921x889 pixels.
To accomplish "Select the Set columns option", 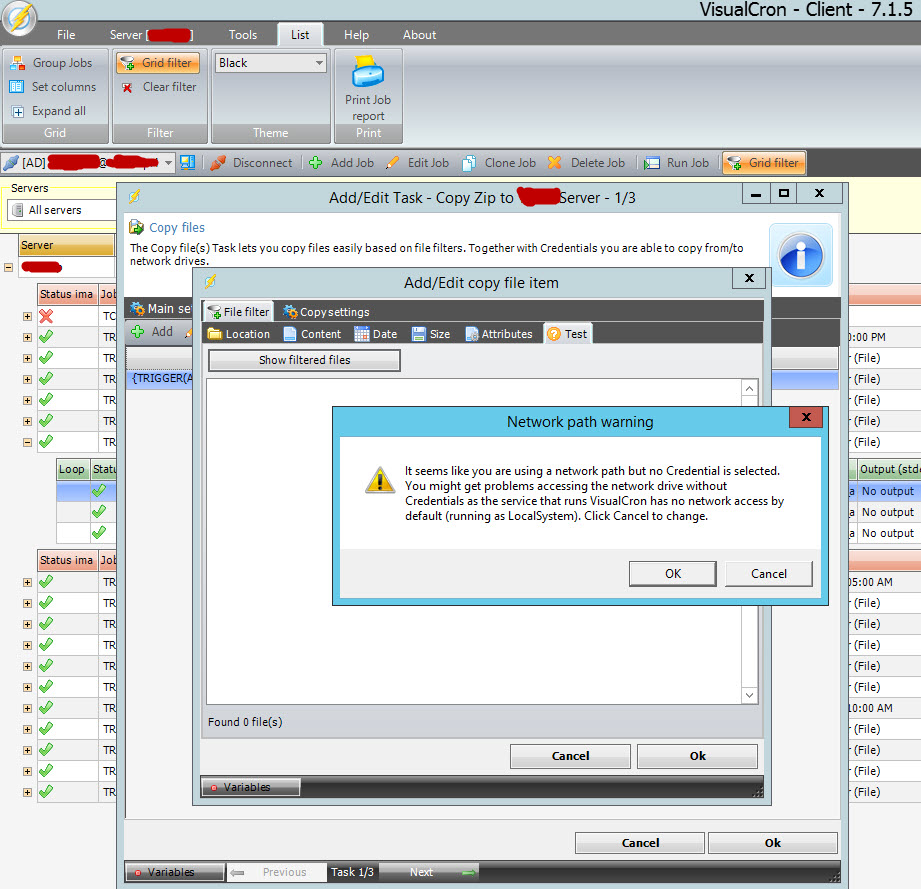I will pyautogui.click(x=53, y=87).
